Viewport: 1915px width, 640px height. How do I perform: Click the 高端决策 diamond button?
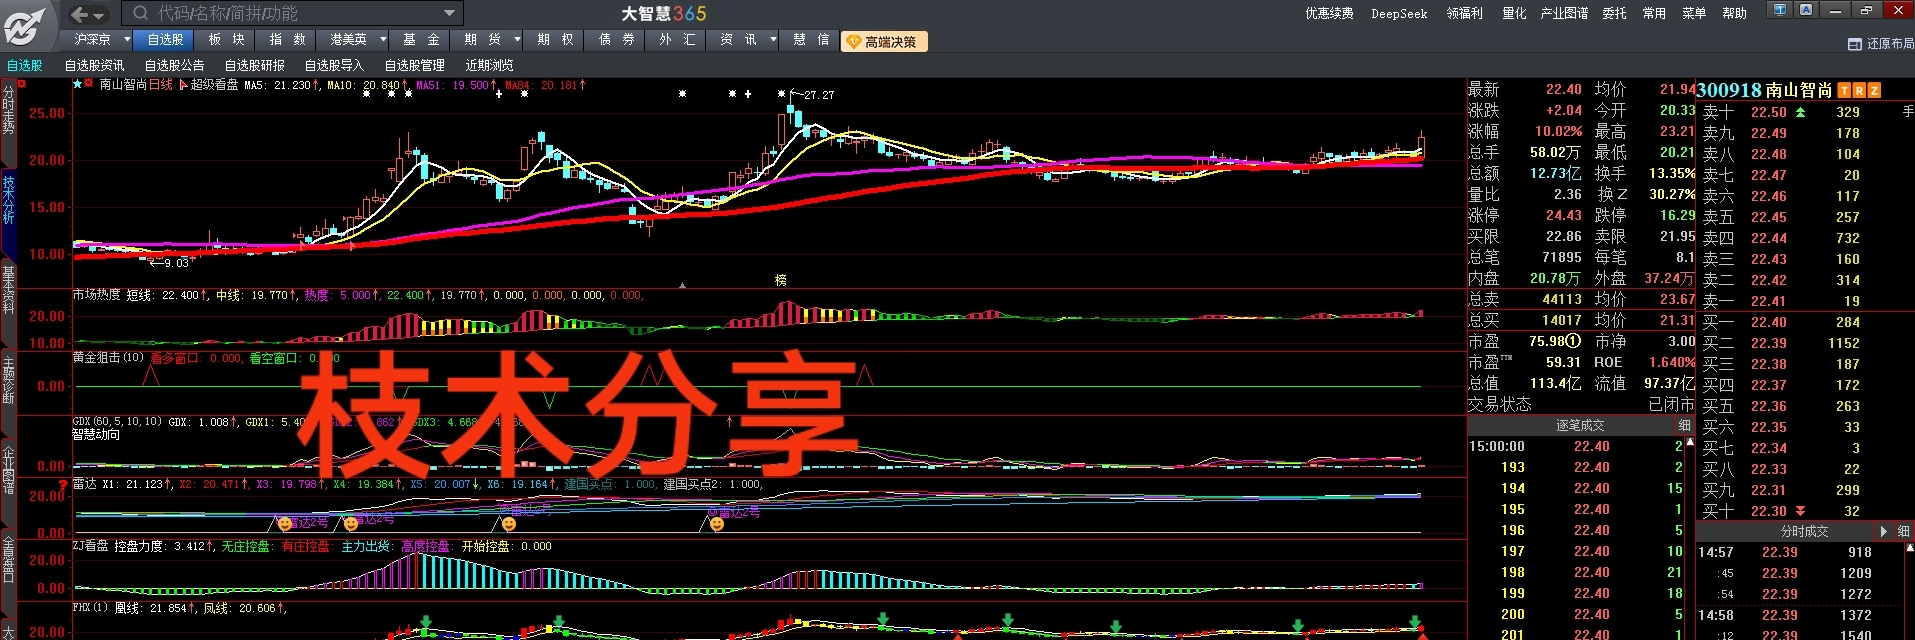tap(884, 41)
